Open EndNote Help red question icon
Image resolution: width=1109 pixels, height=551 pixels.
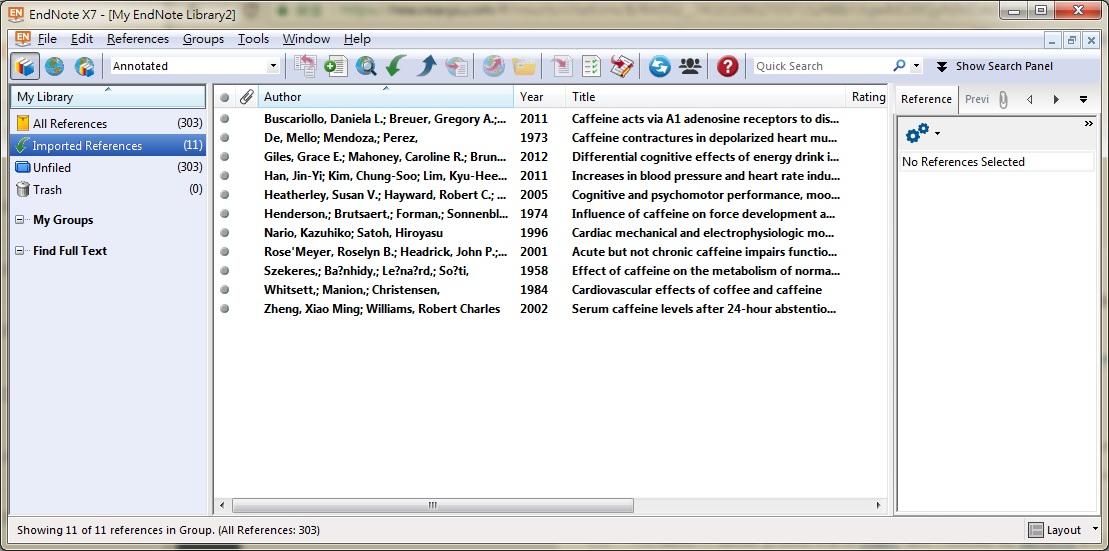727,66
